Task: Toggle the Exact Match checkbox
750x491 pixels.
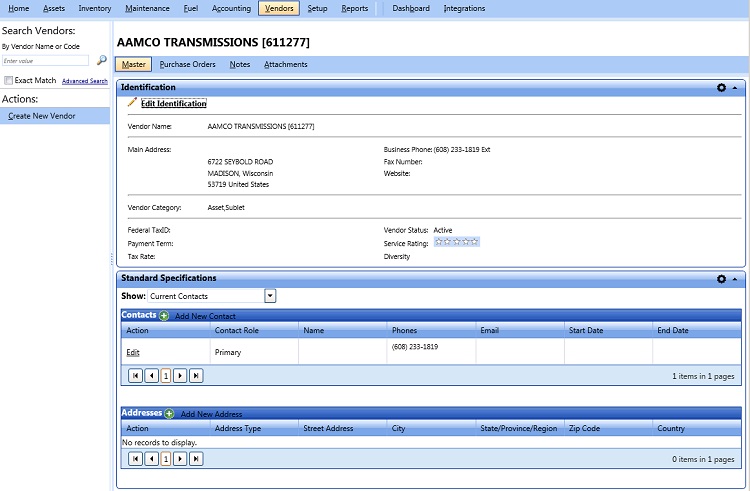Action: (8, 80)
